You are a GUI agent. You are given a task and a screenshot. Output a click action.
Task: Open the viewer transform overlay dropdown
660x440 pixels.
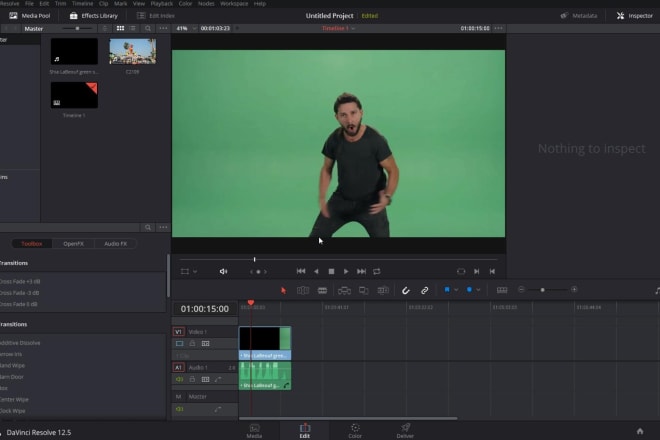(195, 272)
